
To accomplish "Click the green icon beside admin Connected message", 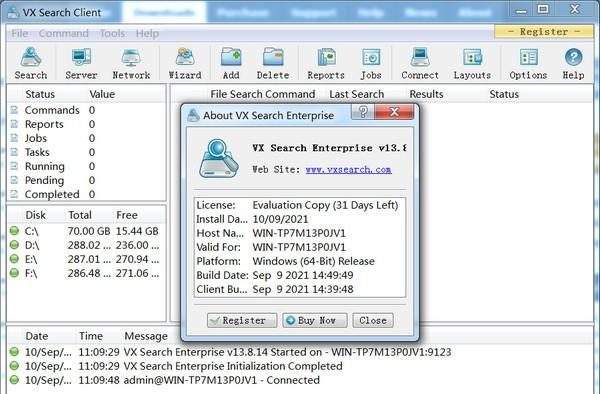I will click(14, 380).
